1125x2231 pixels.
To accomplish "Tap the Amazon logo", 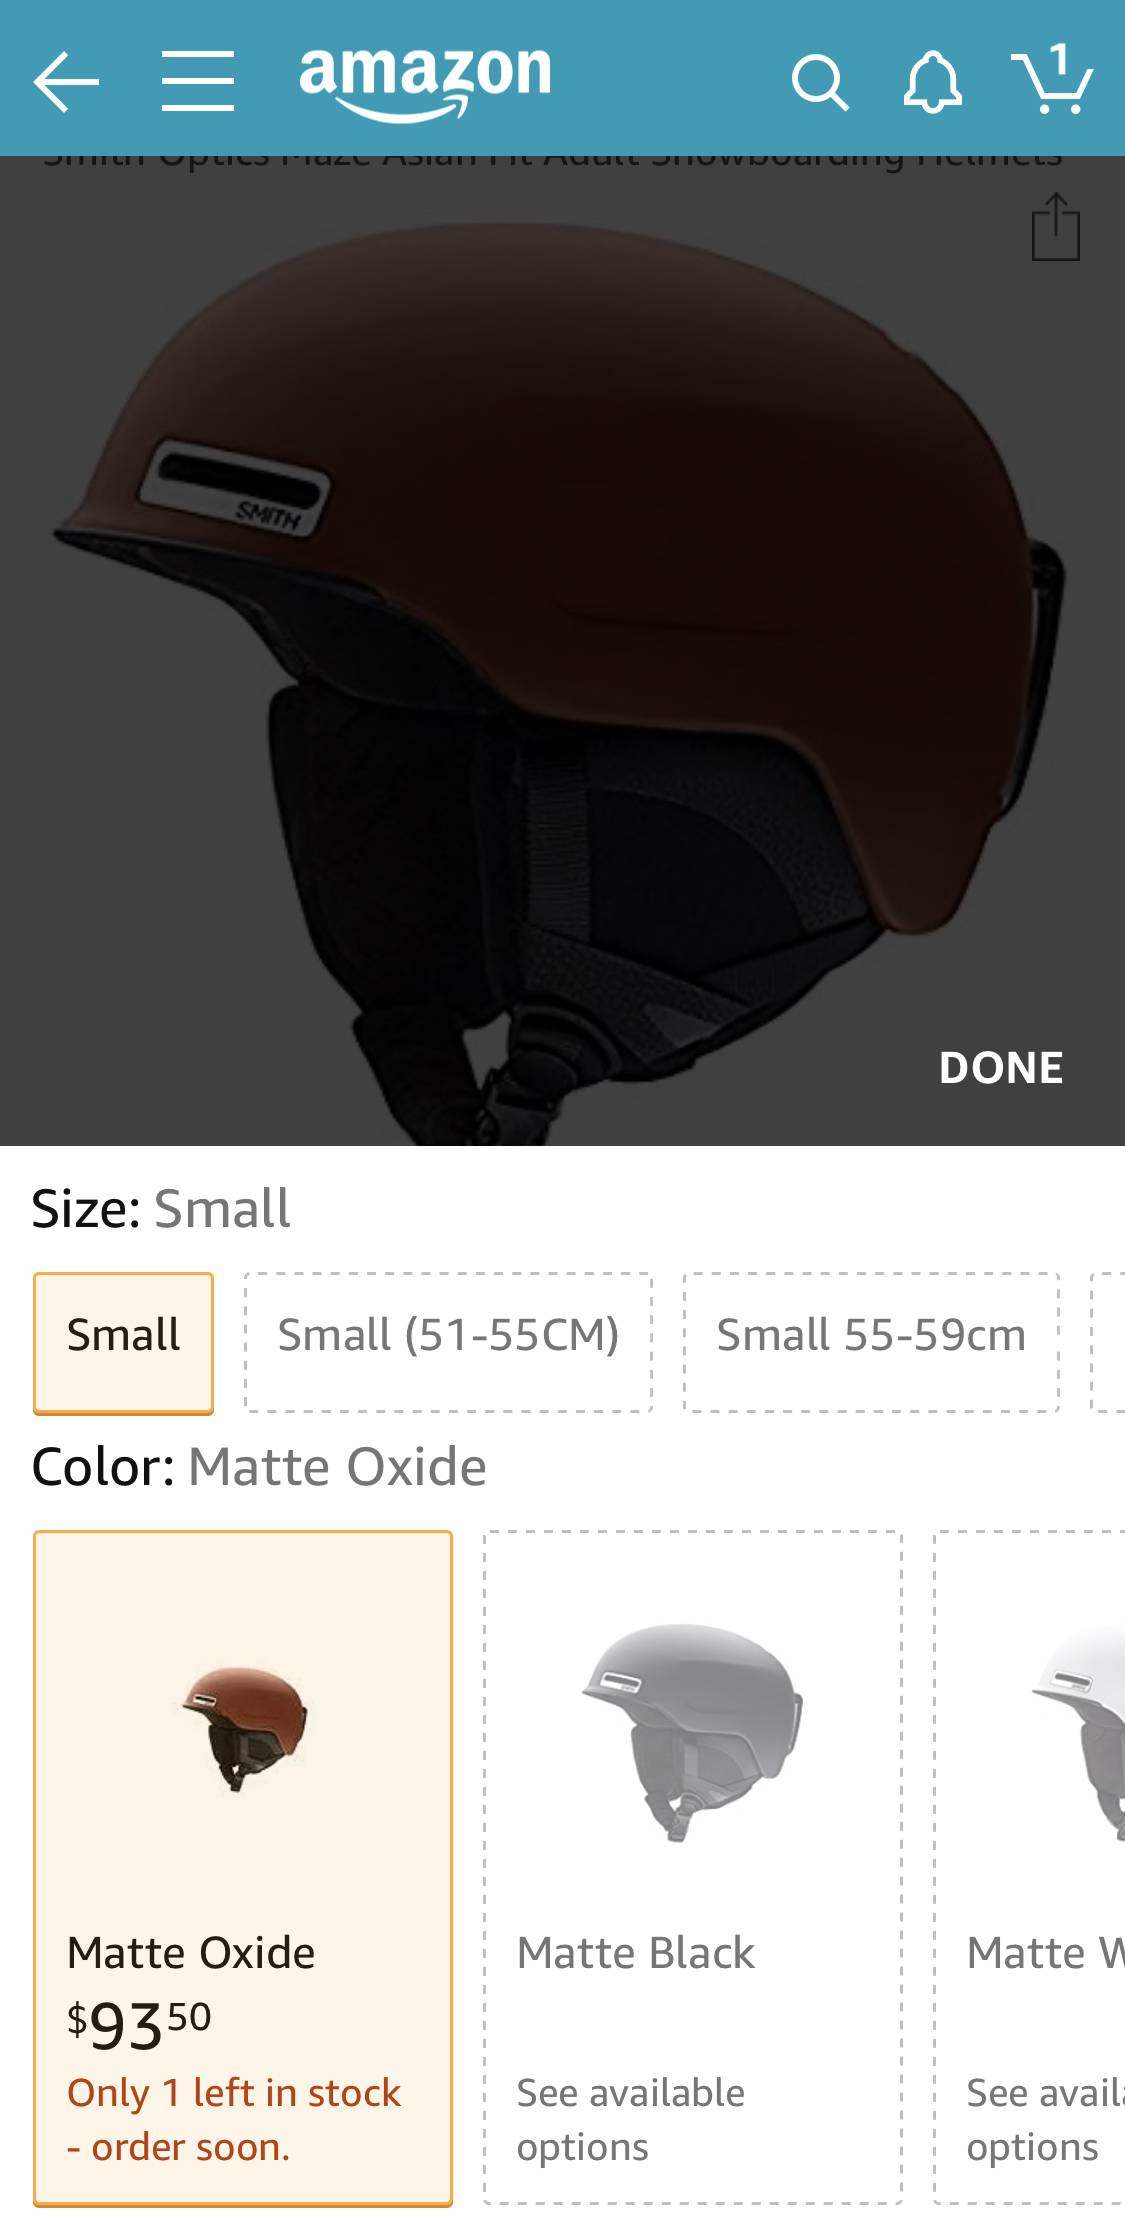I will click(425, 84).
